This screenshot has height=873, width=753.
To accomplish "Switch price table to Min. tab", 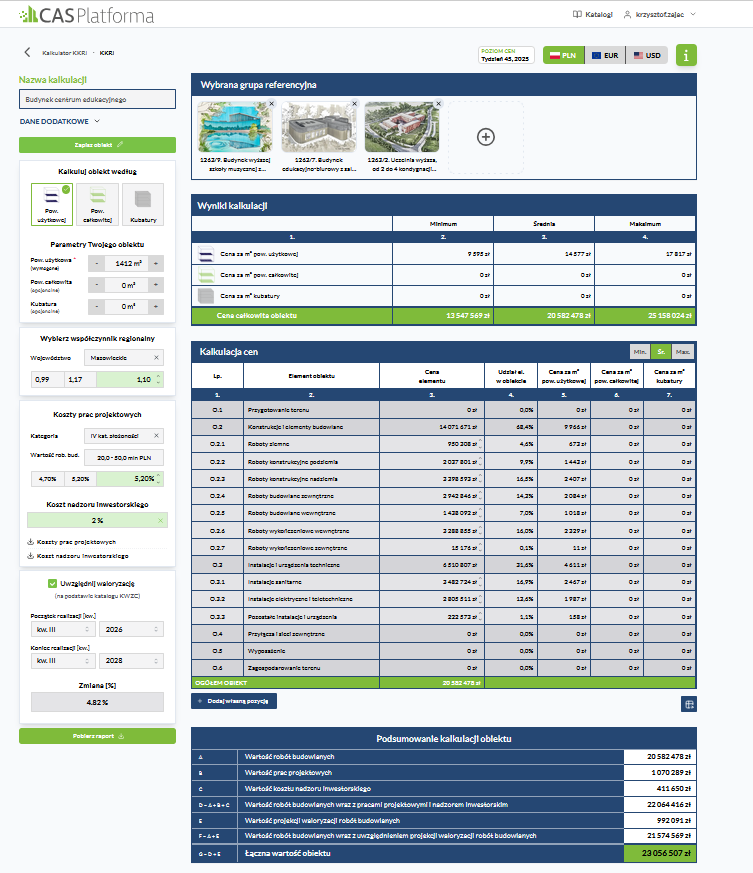I will click(639, 352).
